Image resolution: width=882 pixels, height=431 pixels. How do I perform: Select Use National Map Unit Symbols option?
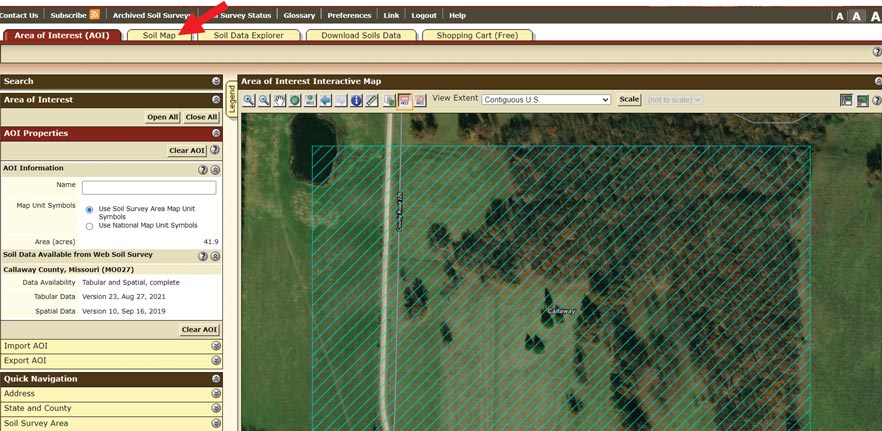click(x=90, y=226)
